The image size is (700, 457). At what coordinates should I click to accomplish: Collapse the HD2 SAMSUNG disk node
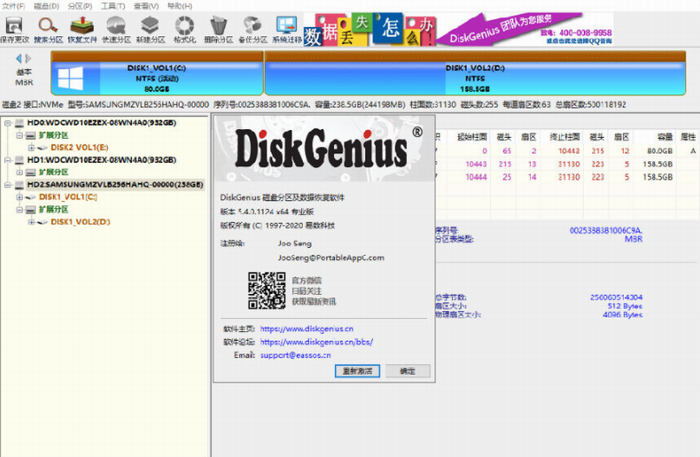8,184
